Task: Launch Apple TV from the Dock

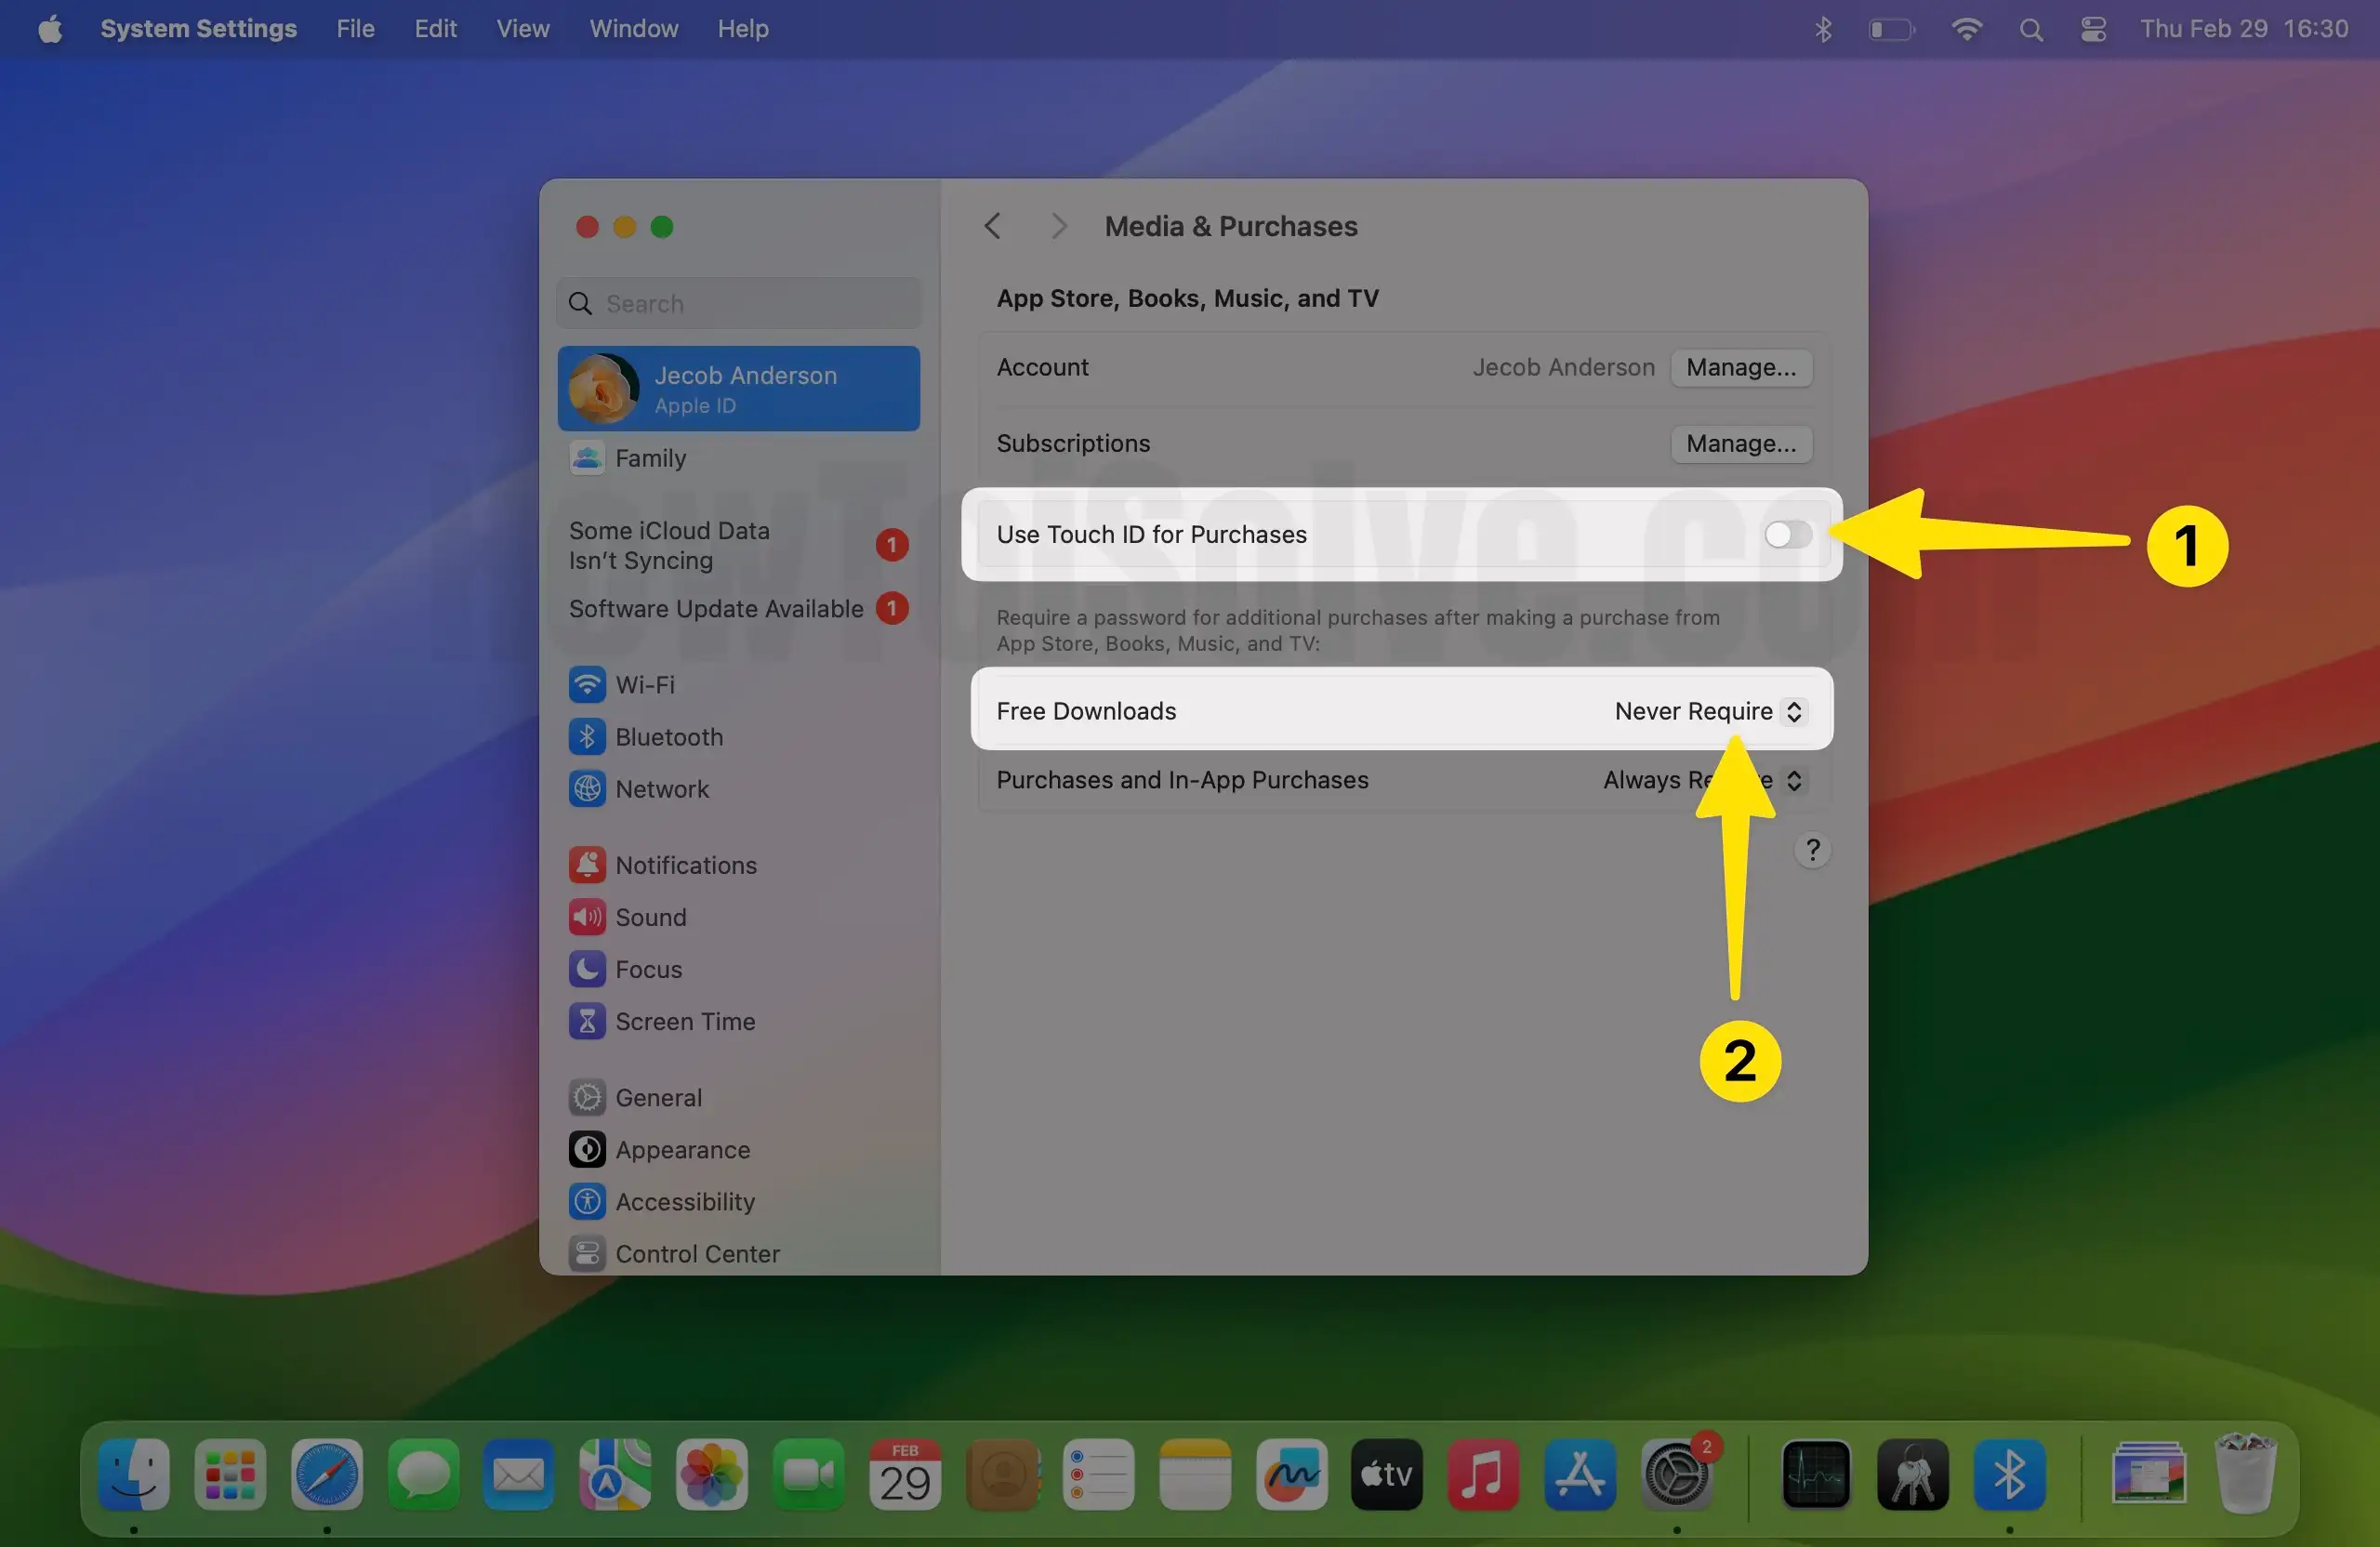Action: pyautogui.click(x=1386, y=1474)
